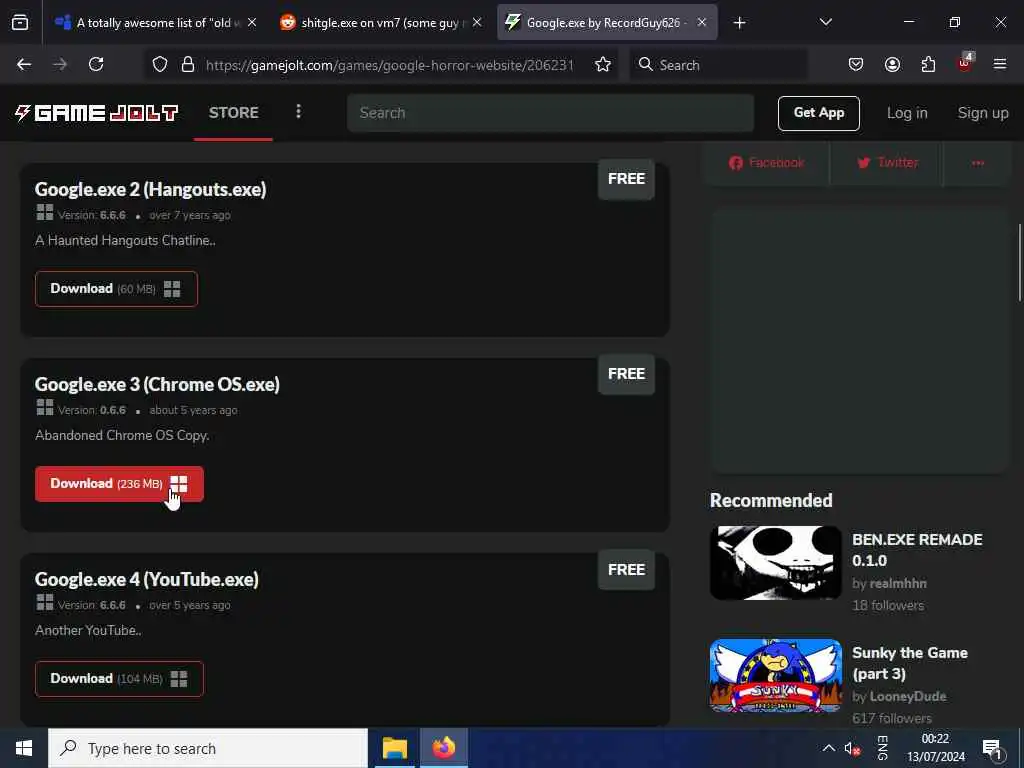Click the browser address bar URL

pos(389,65)
